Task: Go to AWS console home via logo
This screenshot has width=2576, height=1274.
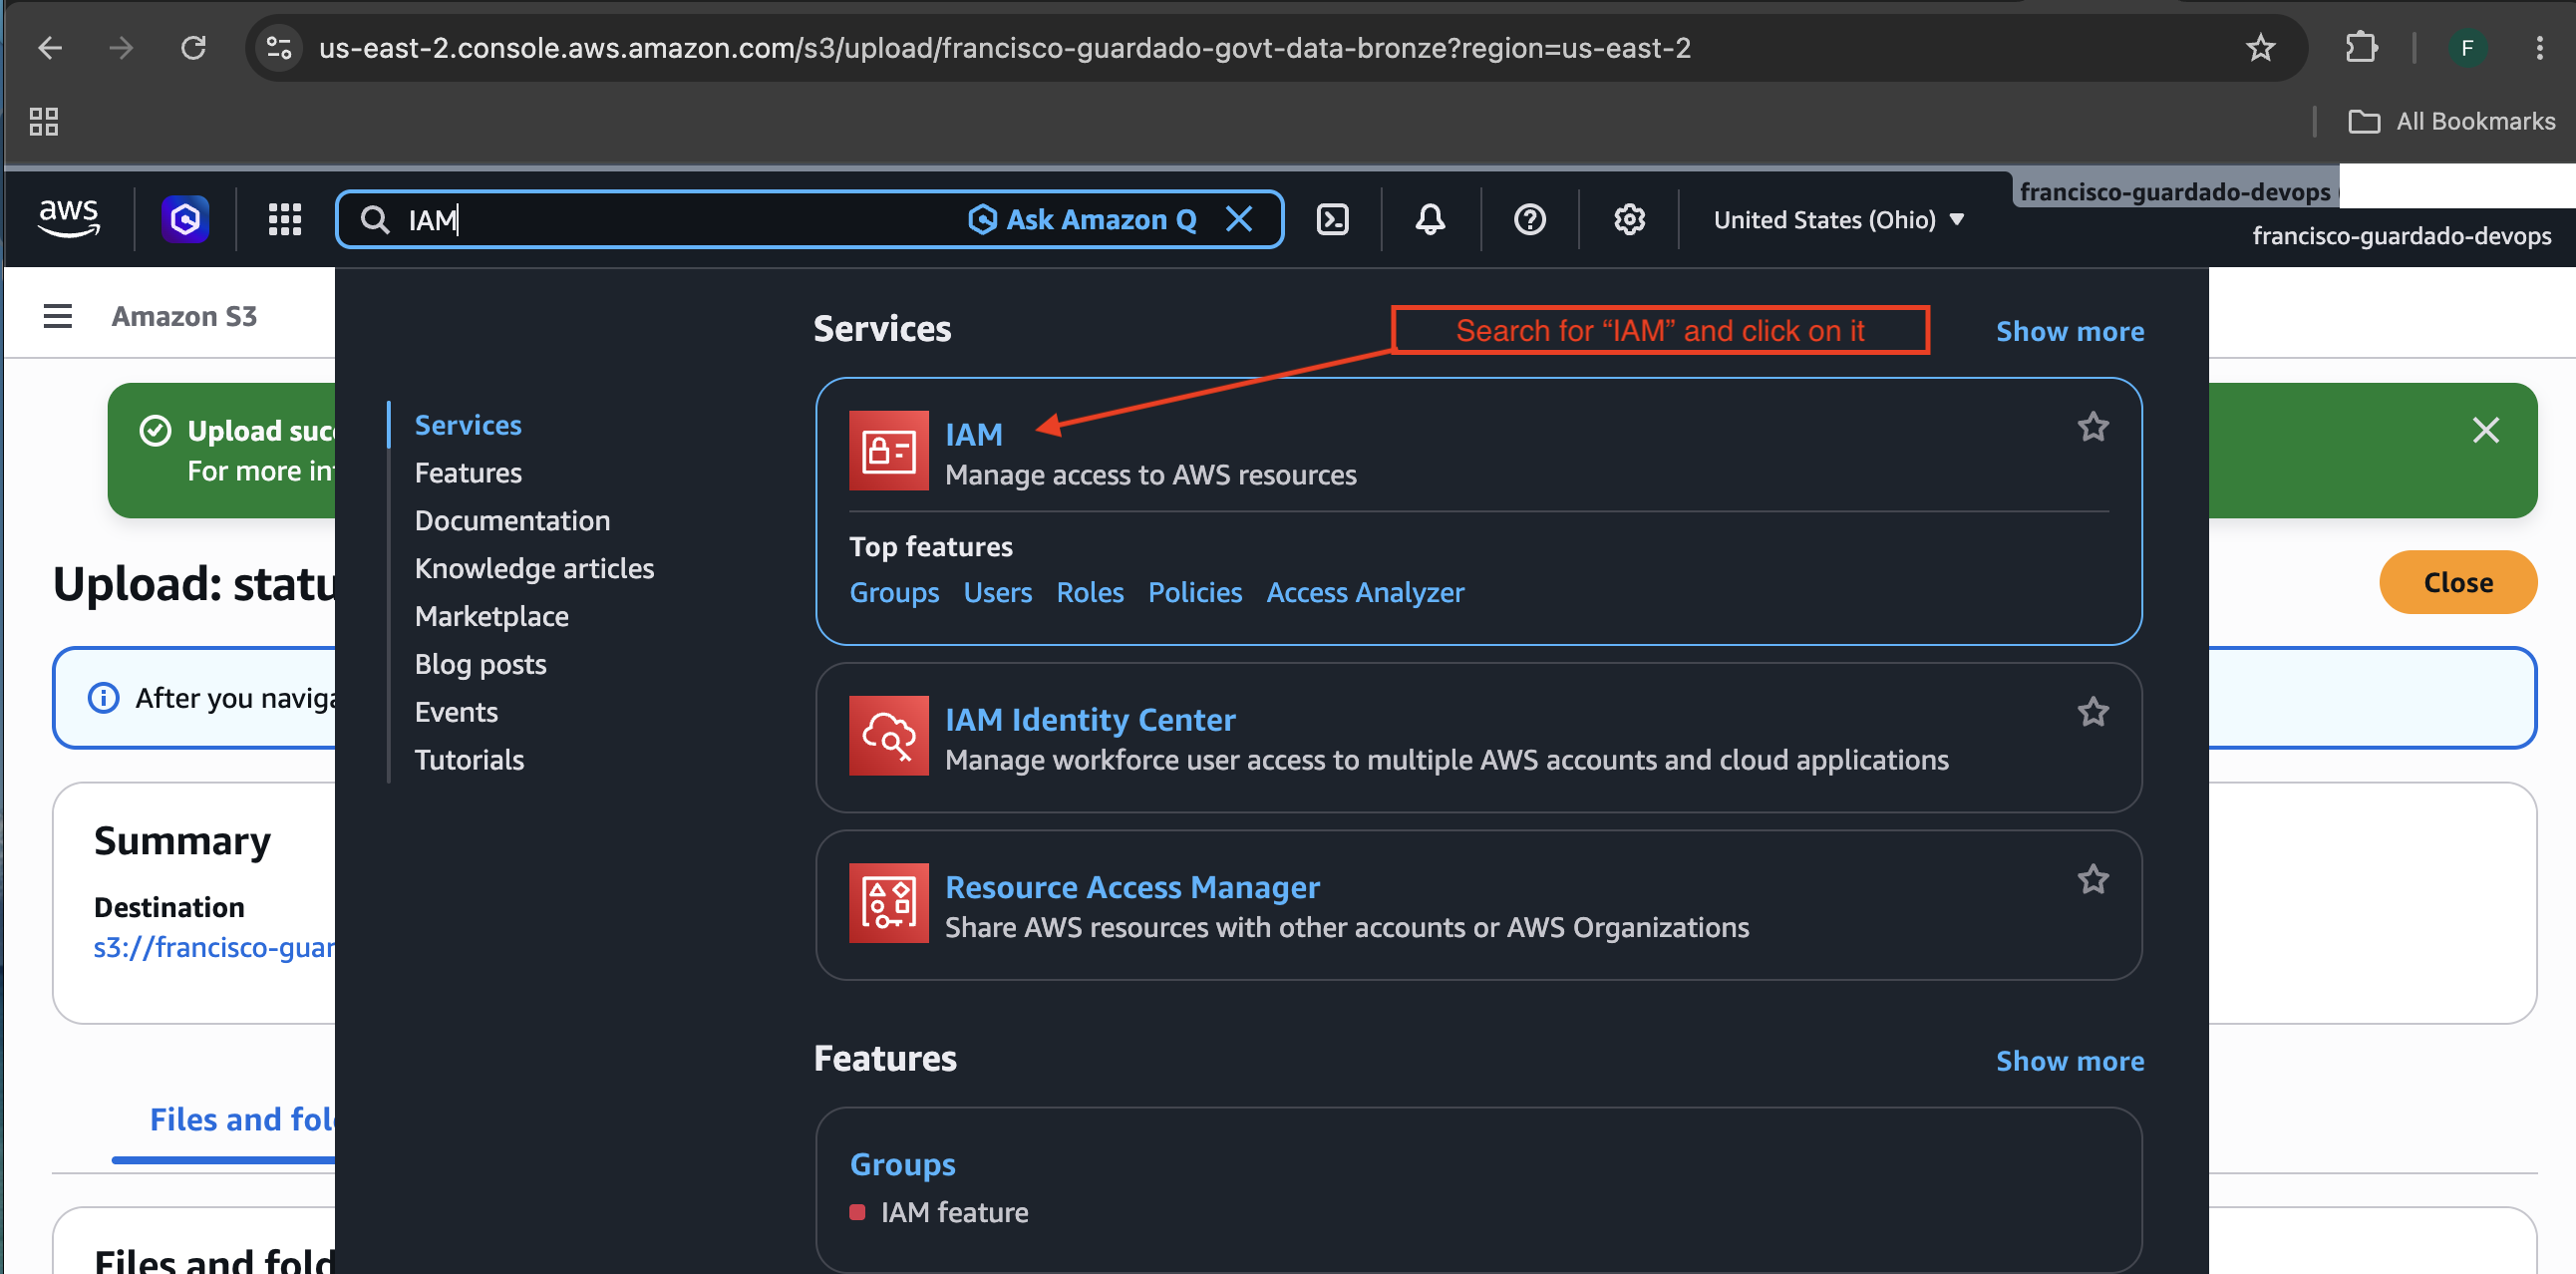Action: click(x=69, y=218)
